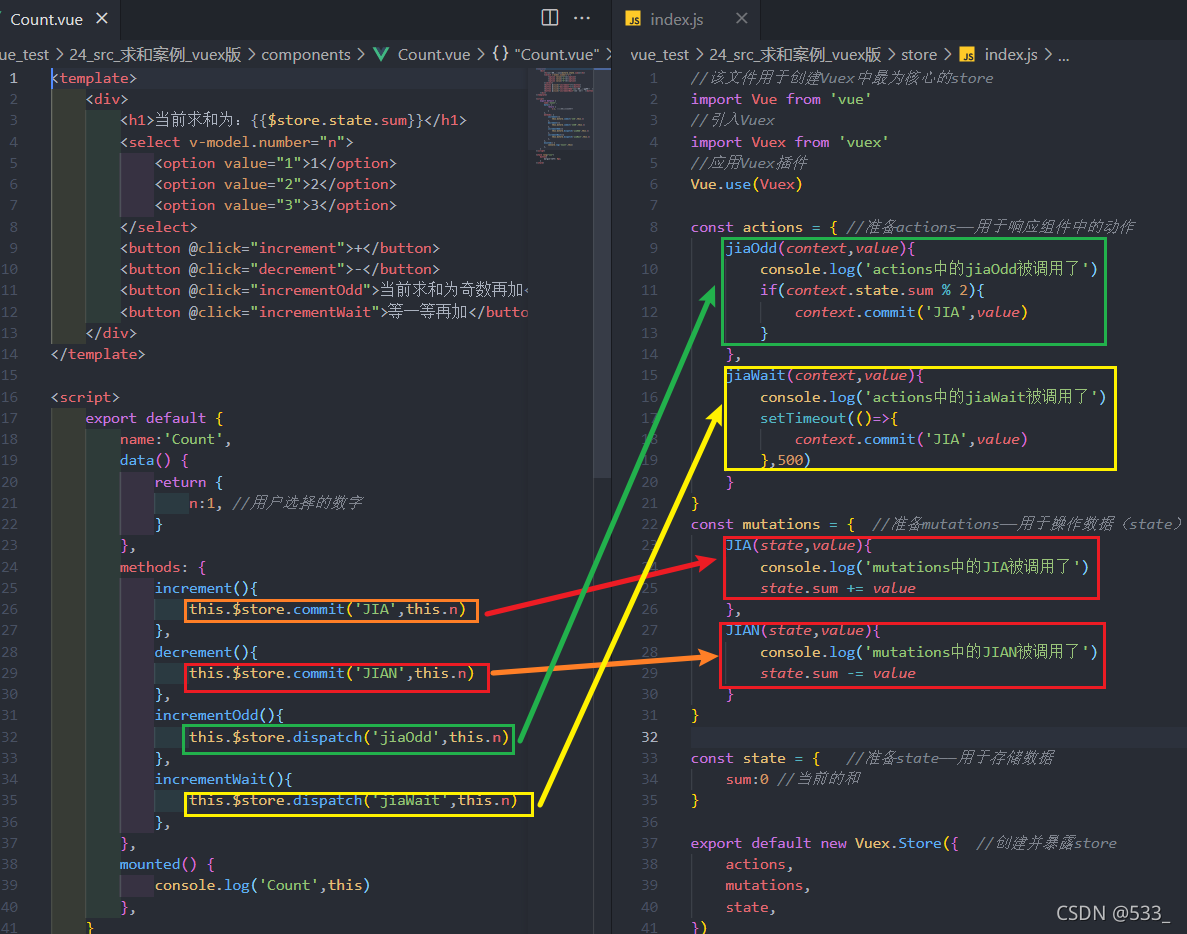Click 'const mutations = {' line
1187x934 pixels.
[x=773, y=525]
